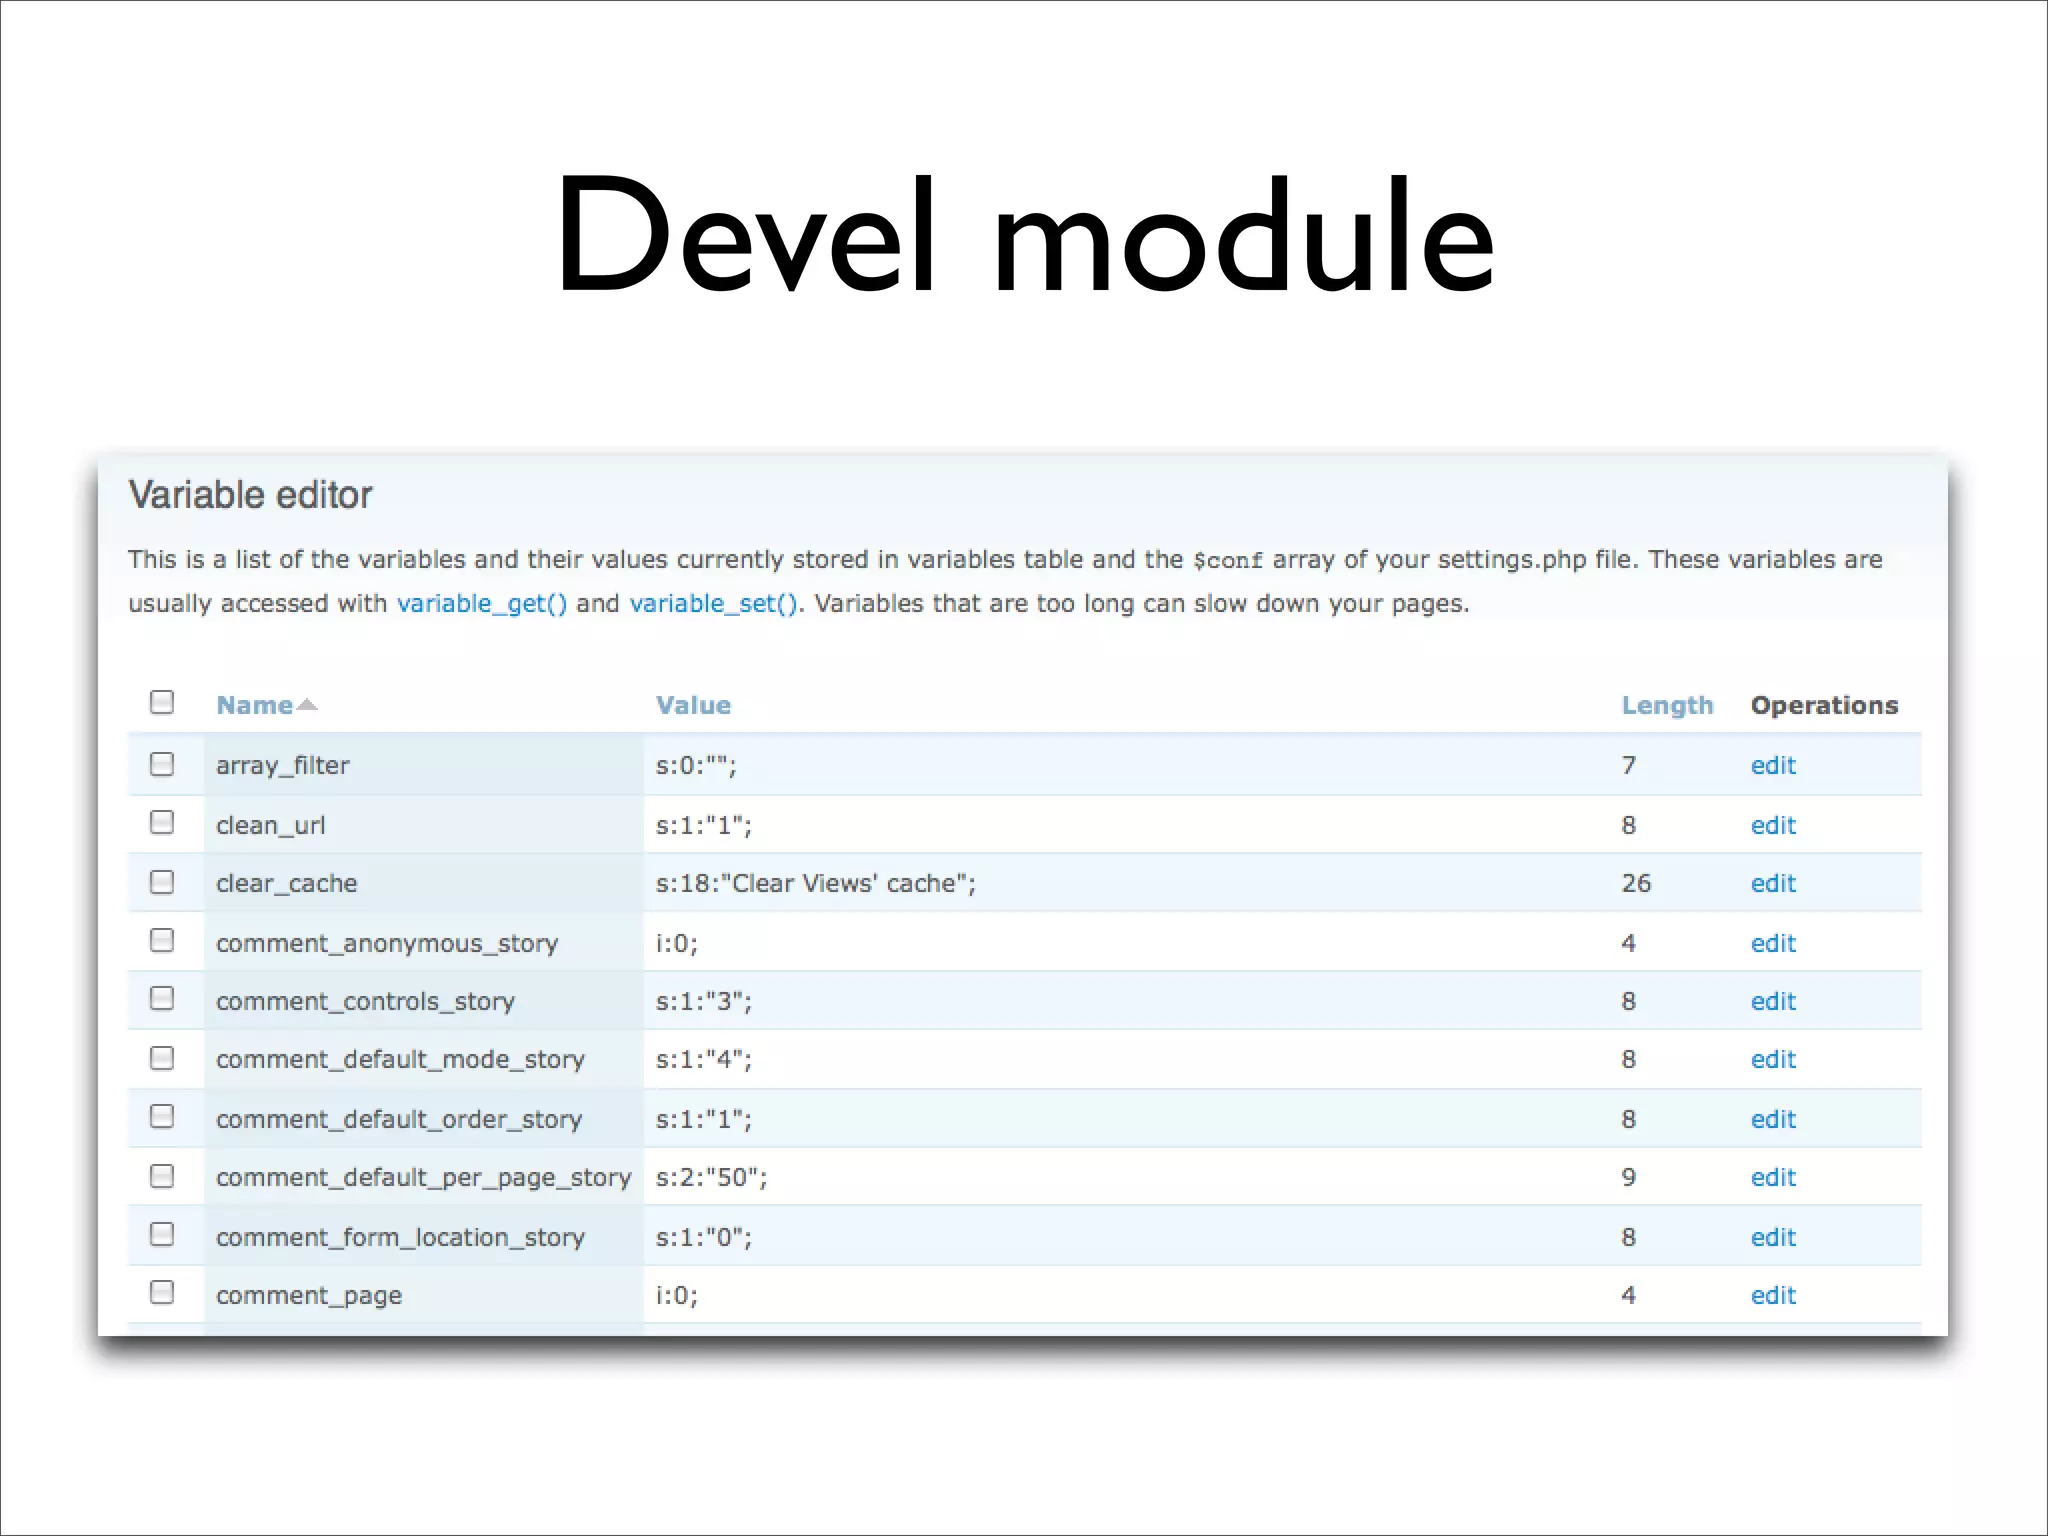Viewport: 2048px width, 1536px height.
Task: Enable the comment_controls_story checkbox
Action: 162,998
